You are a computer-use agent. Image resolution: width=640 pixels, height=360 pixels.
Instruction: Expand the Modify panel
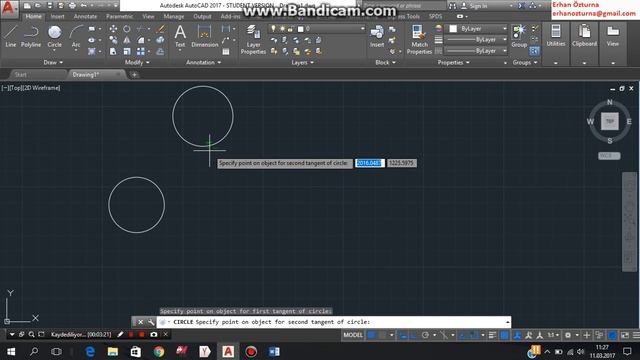click(137, 62)
